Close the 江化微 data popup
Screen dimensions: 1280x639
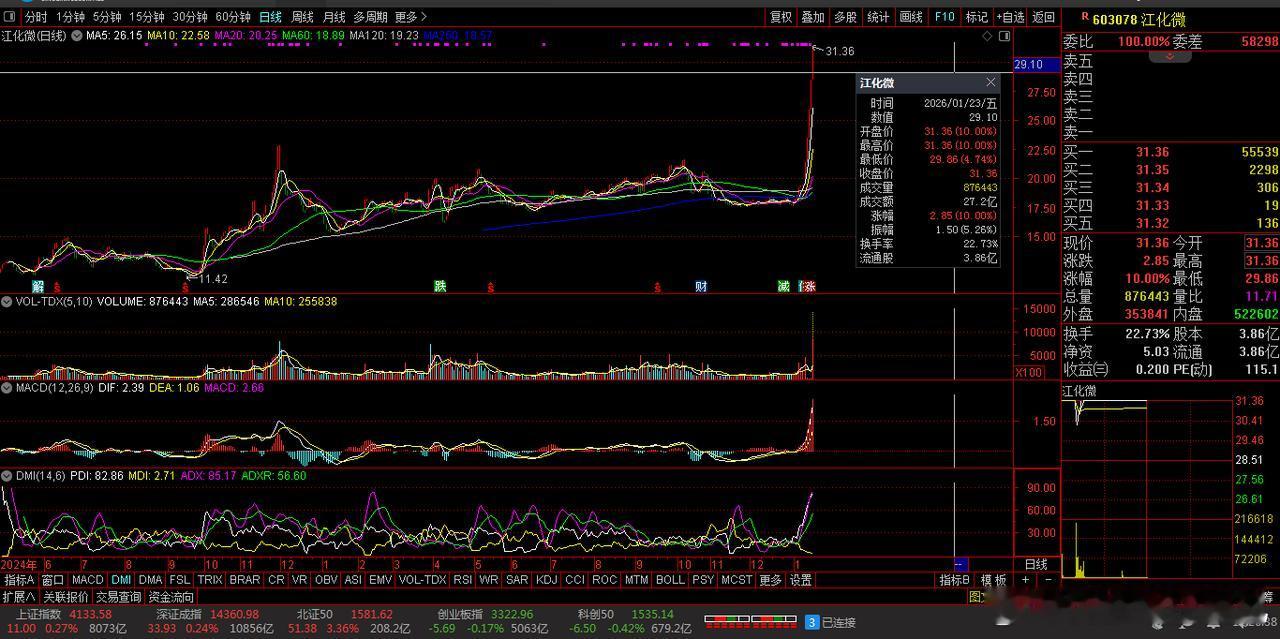coord(990,83)
